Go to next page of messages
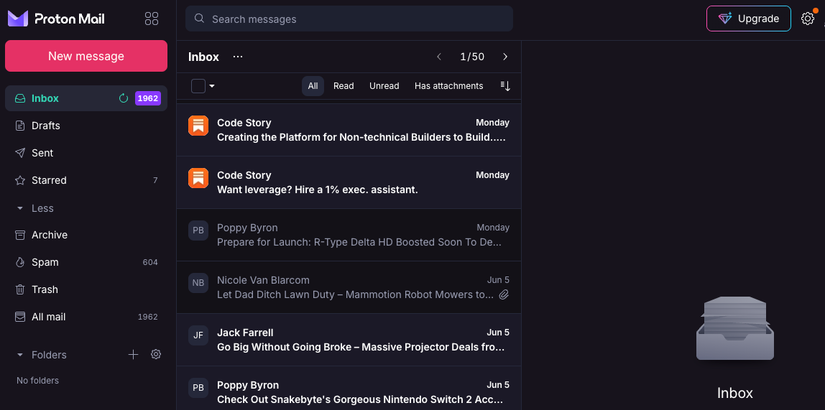This screenshot has height=410, width=825. pos(505,57)
